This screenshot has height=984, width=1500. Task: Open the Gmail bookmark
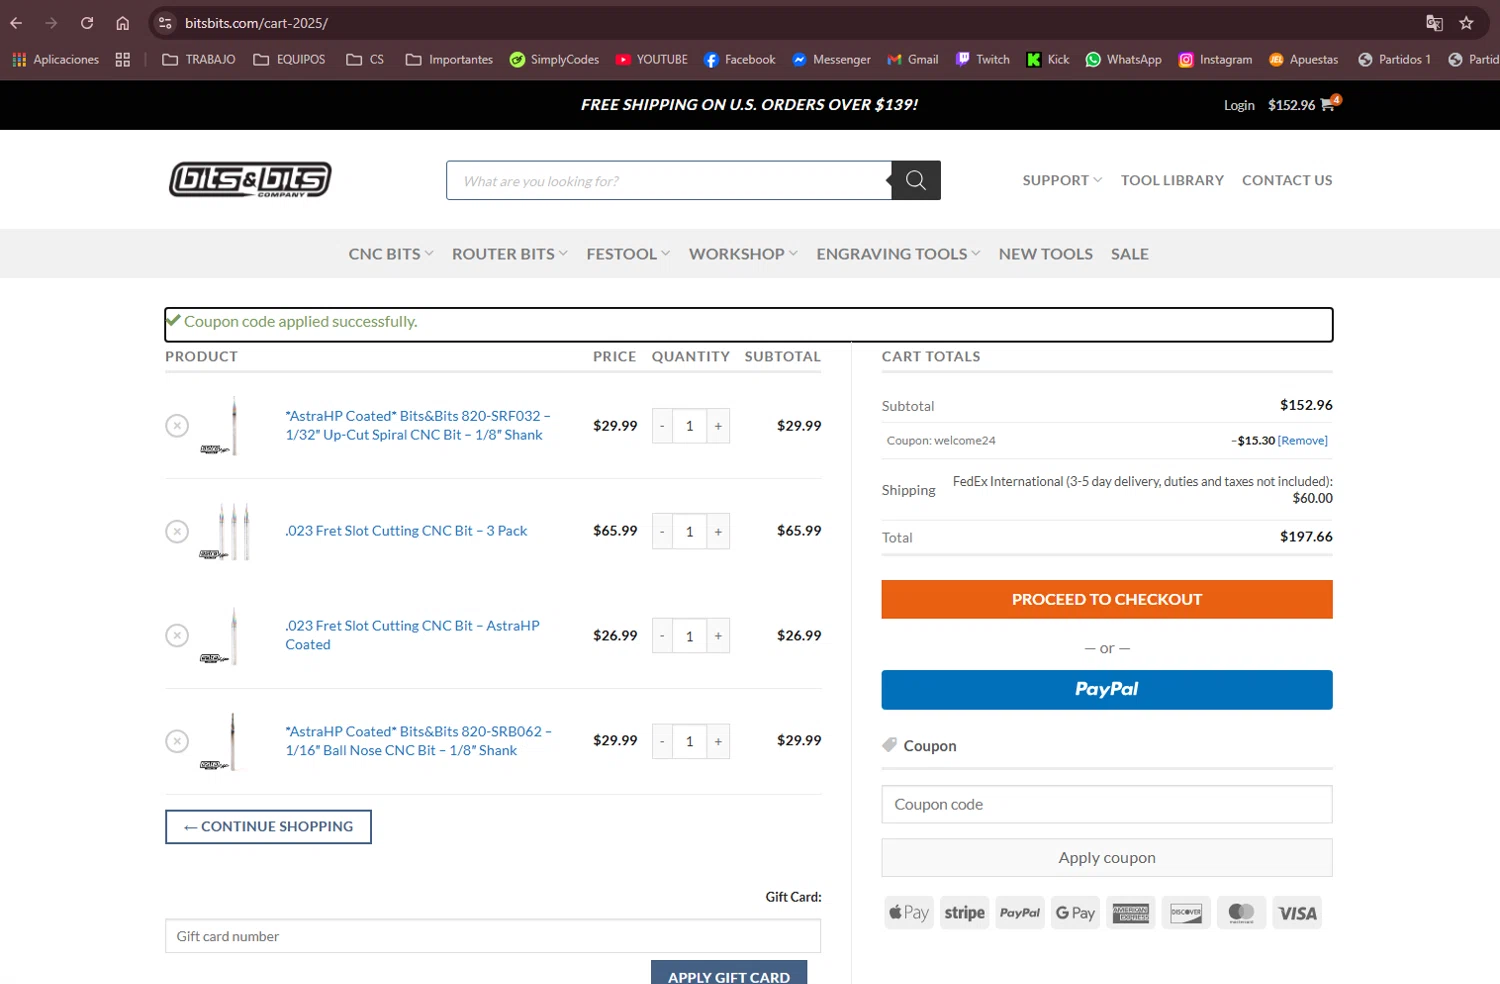[x=913, y=60]
